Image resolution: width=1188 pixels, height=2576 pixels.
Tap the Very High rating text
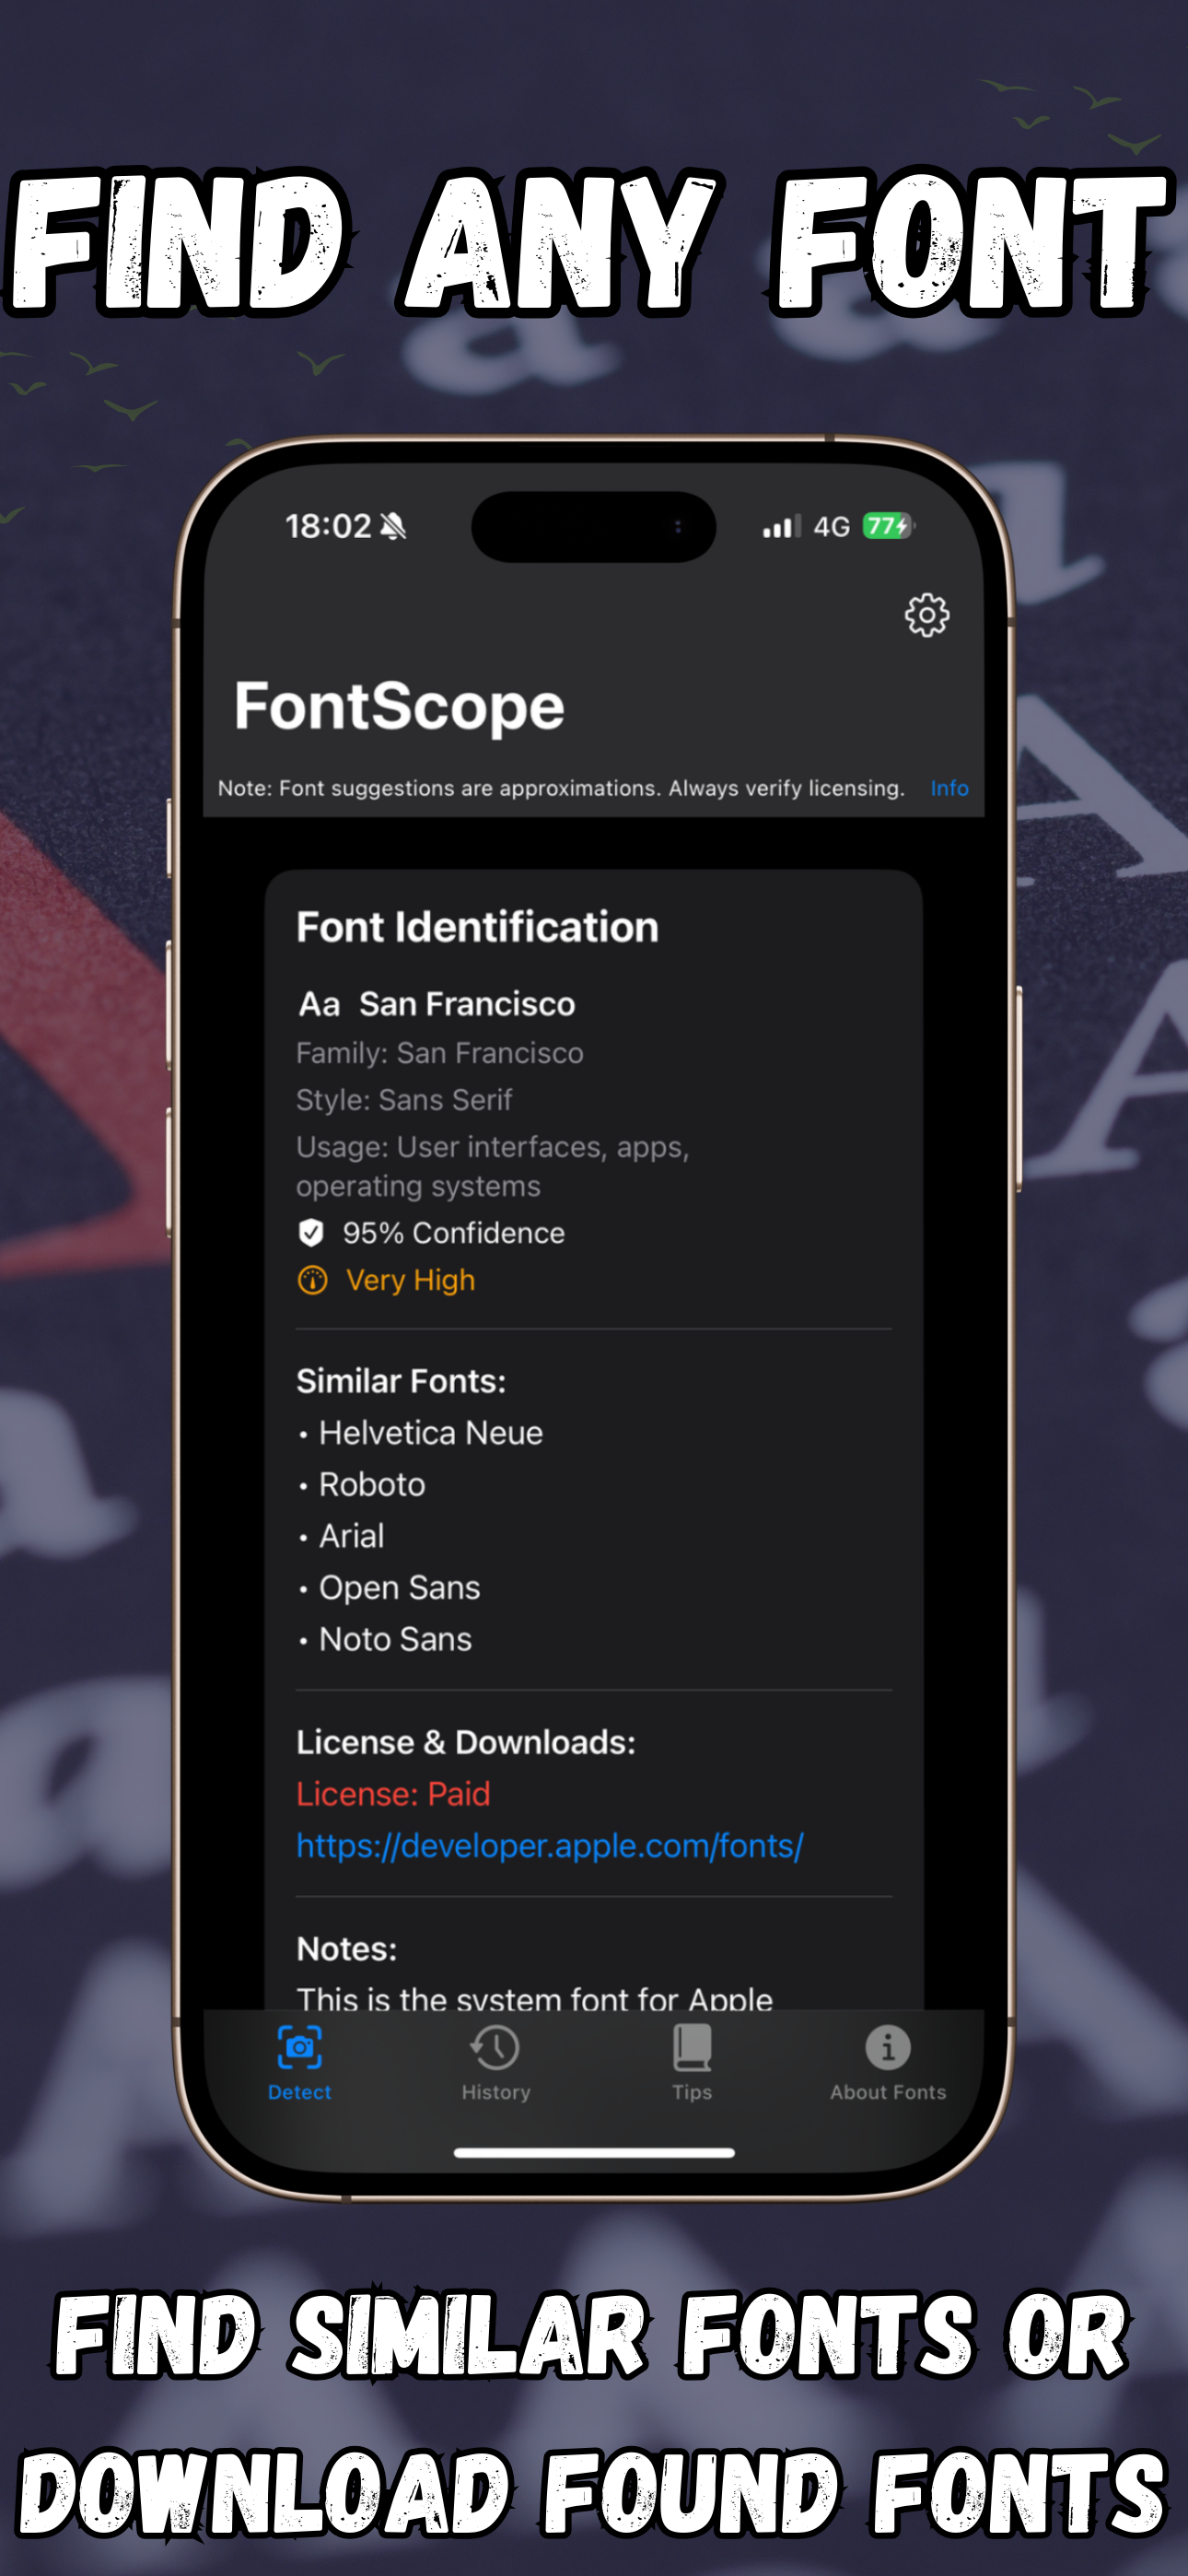tap(410, 1280)
